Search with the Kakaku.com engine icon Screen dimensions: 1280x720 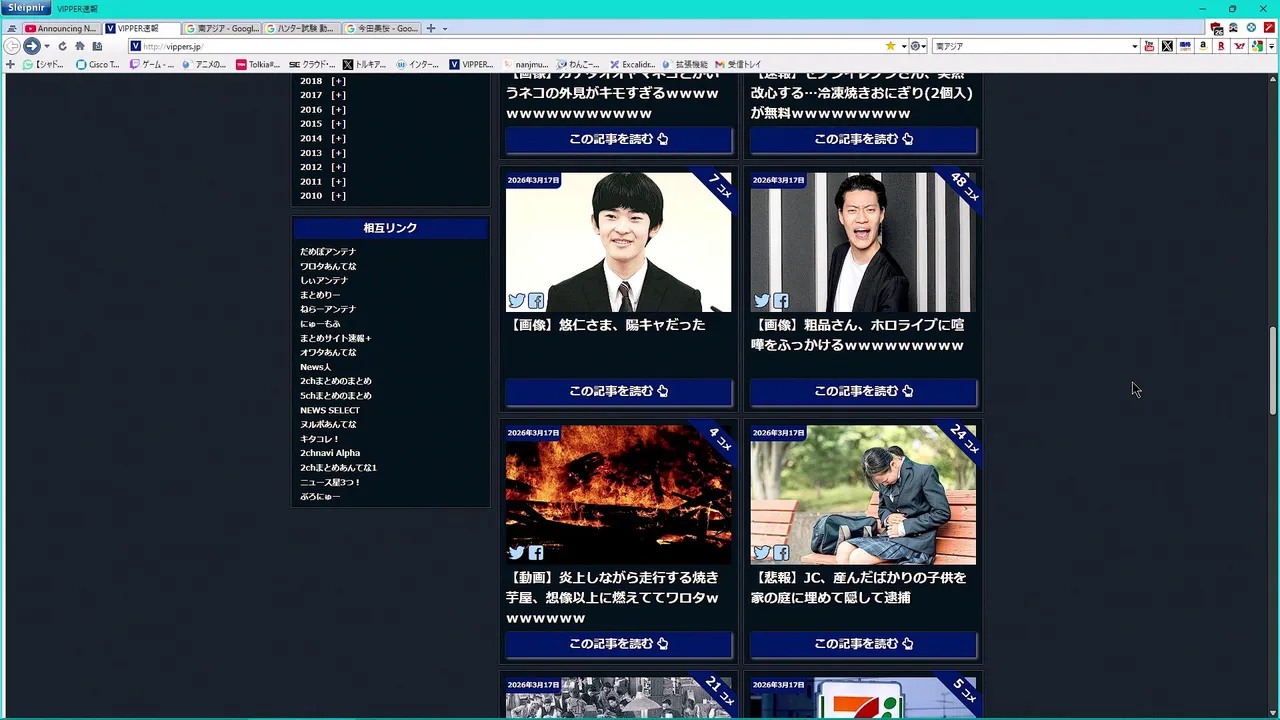(1185, 46)
